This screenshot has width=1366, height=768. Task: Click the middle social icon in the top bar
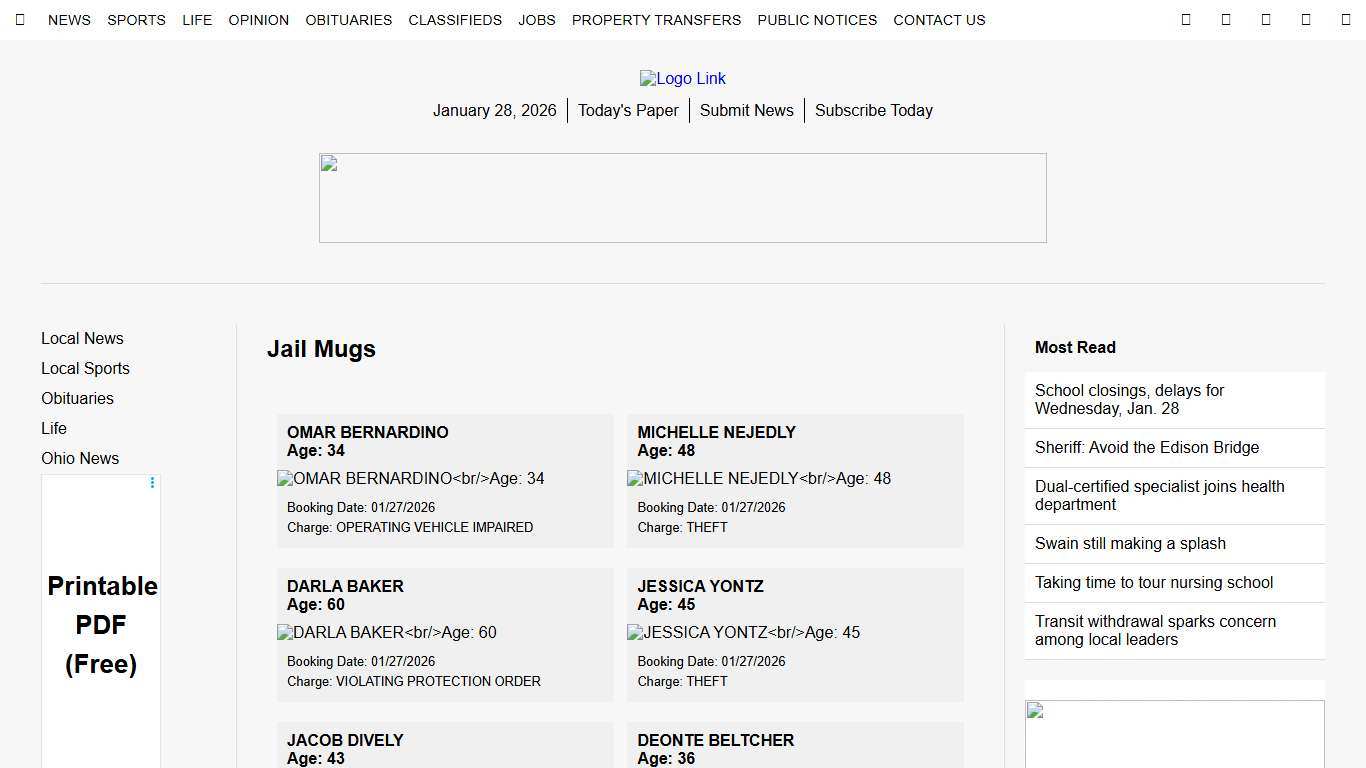click(x=1266, y=19)
